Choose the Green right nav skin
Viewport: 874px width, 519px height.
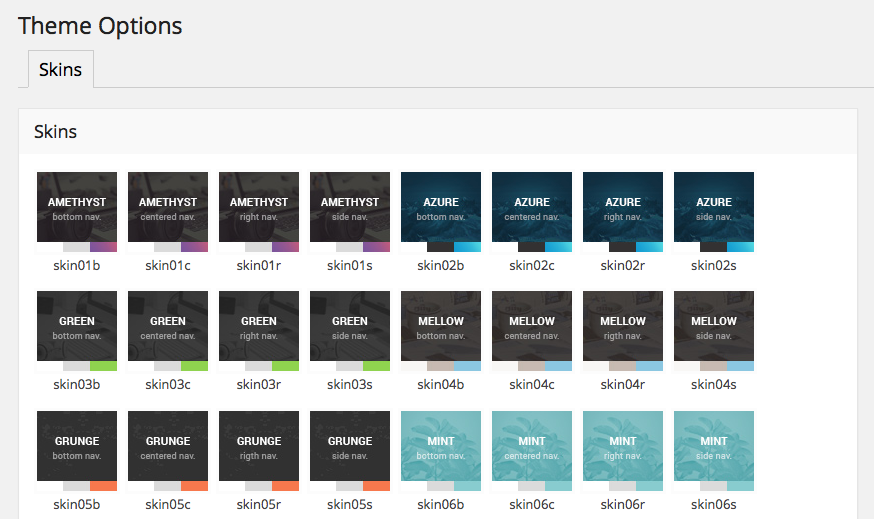point(259,330)
